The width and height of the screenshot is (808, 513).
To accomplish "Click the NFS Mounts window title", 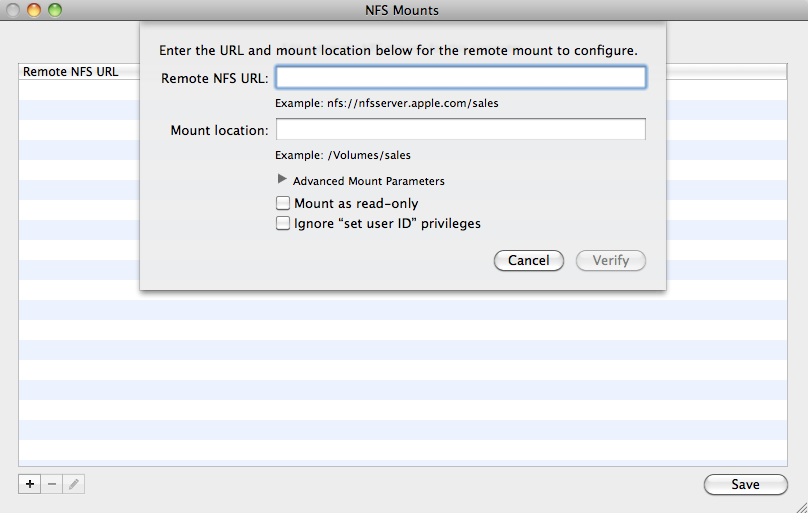I will [x=403, y=10].
